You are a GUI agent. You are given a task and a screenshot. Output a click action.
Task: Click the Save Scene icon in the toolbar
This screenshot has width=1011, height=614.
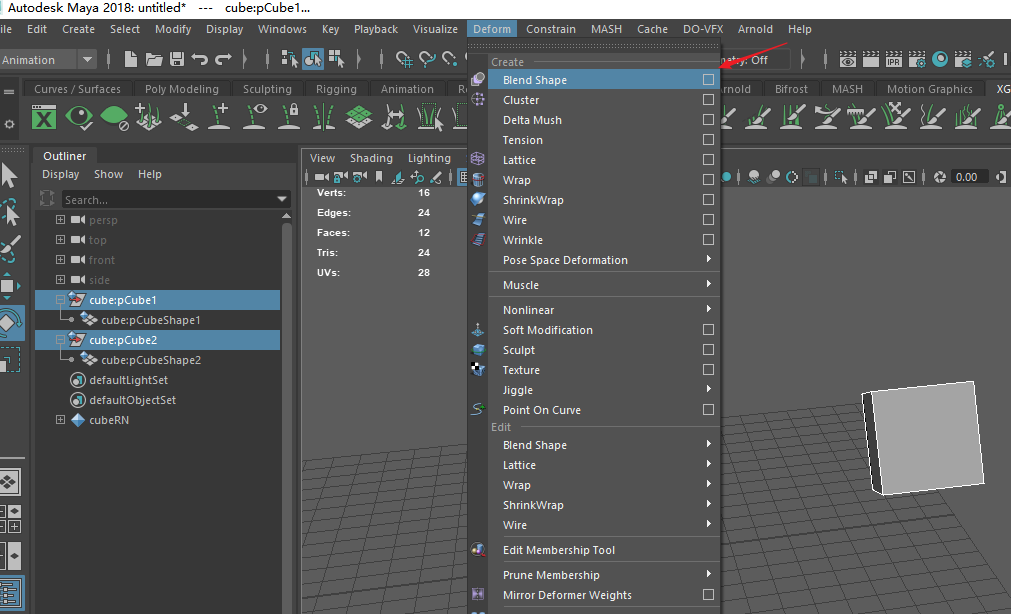(x=177, y=60)
